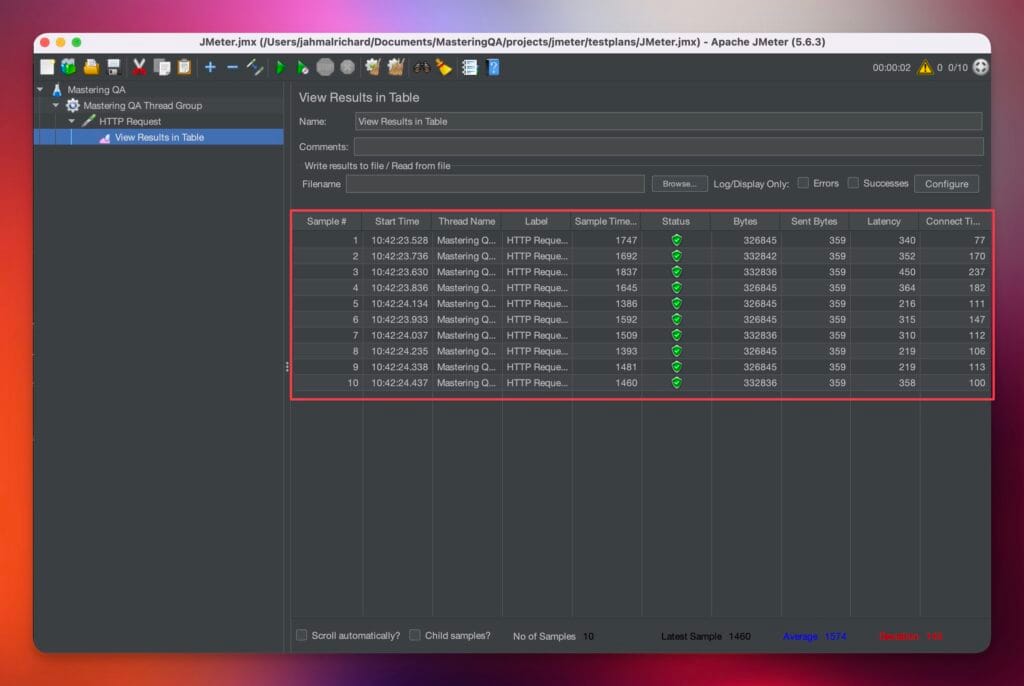Click the Connect Time column header
Viewport: 1024px width, 686px height.
[953, 221]
